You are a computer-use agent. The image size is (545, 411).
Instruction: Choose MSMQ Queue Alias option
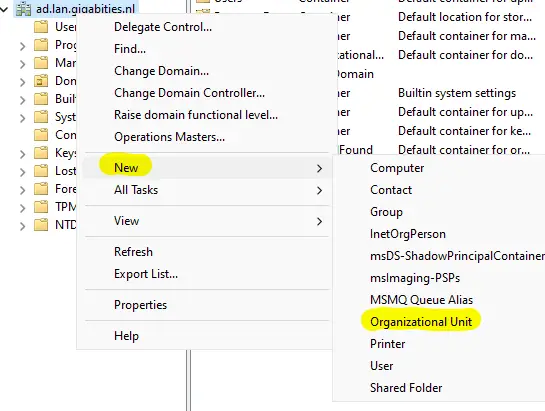coord(421,300)
